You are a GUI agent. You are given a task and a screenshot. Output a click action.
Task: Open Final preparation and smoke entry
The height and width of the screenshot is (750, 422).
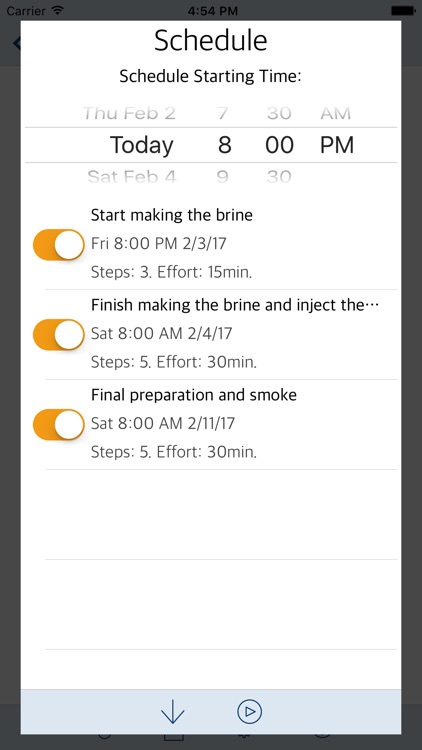(x=221, y=424)
